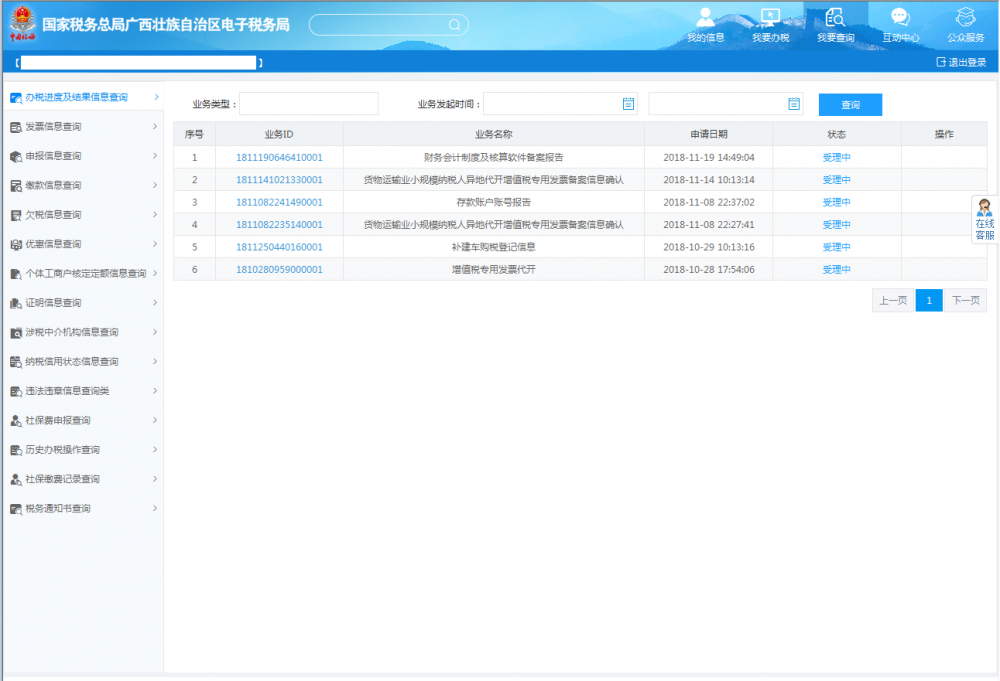Screen dimensions: 1000x681
Task: Click the magnifier icon in search box
Action: (x=453, y=25)
